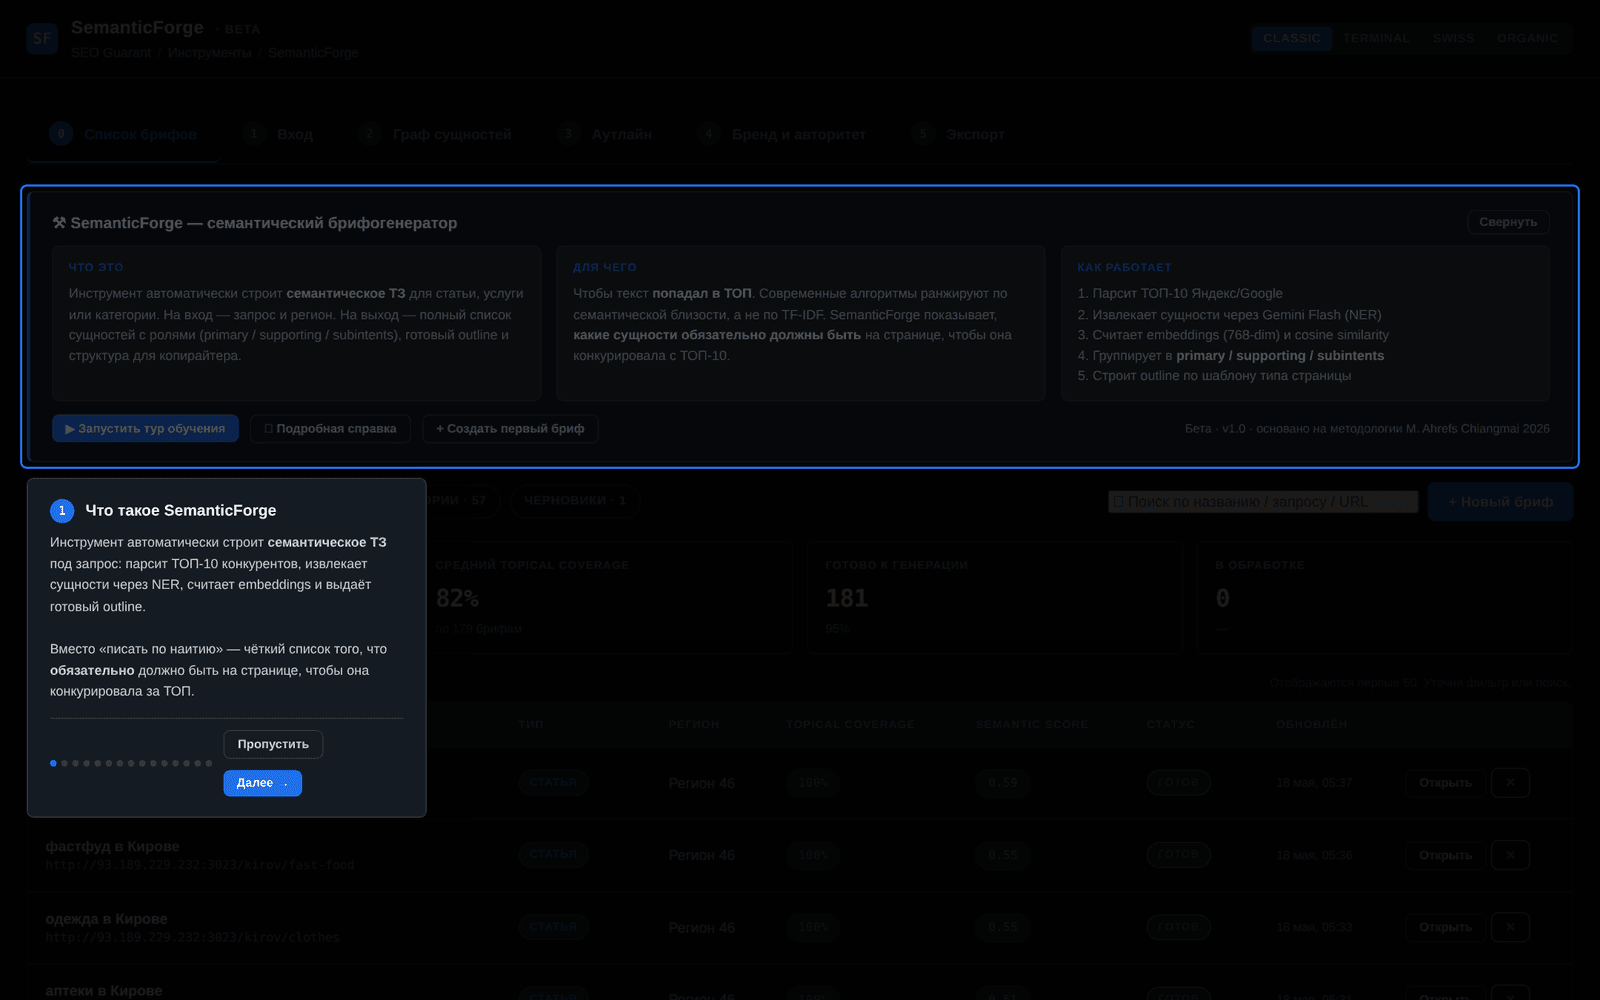Image resolution: width=1600 pixels, height=1000 pixels.
Task: Click the ДЛЯ ЧЕГО info card
Action: pyautogui.click(x=801, y=323)
